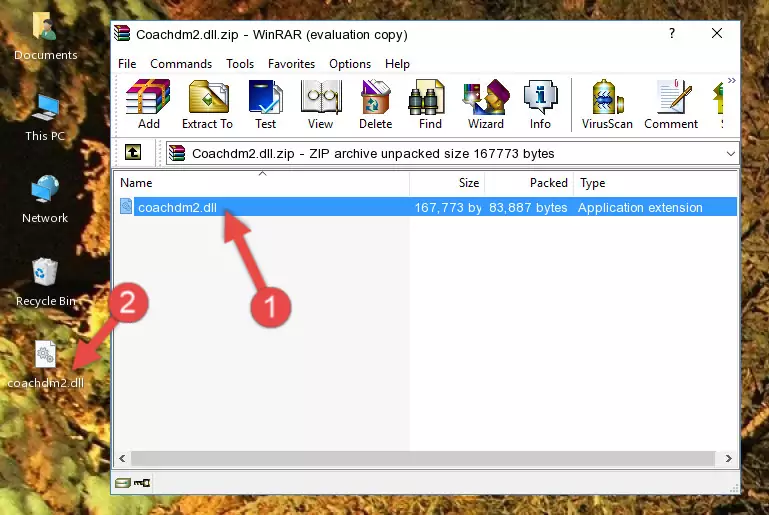The height and width of the screenshot is (515, 769).
Task: Sort by the Name column header
Action: pyautogui.click(x=262, y=183)
